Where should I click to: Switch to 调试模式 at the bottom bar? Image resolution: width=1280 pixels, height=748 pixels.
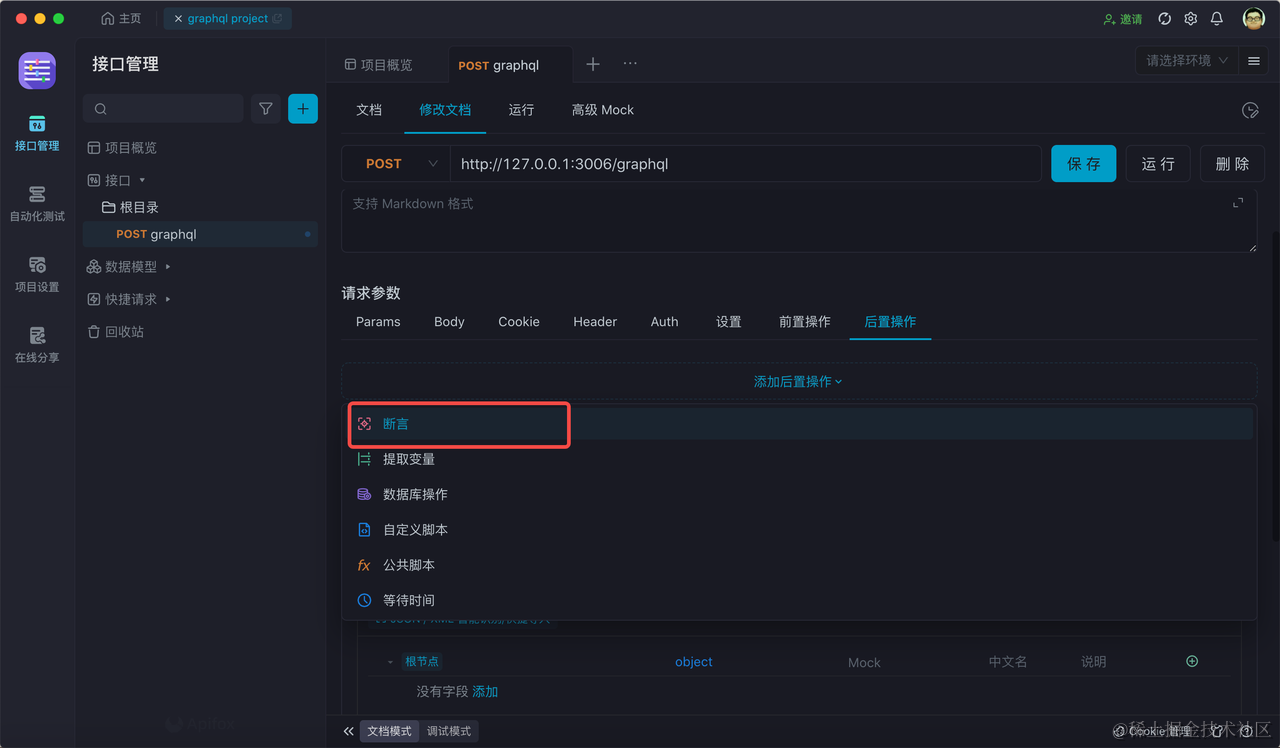tap(448, 730)
